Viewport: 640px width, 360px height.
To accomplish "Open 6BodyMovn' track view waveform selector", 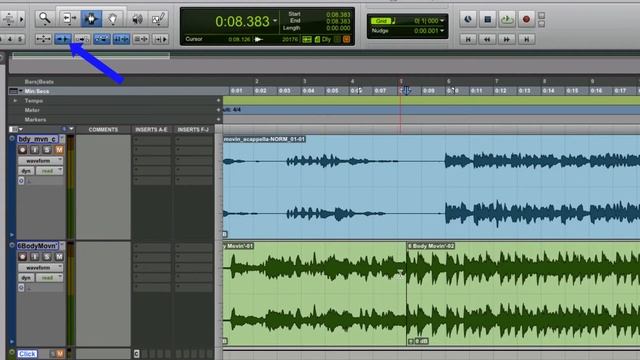I will pyautogui.click(x=40, y=267).
